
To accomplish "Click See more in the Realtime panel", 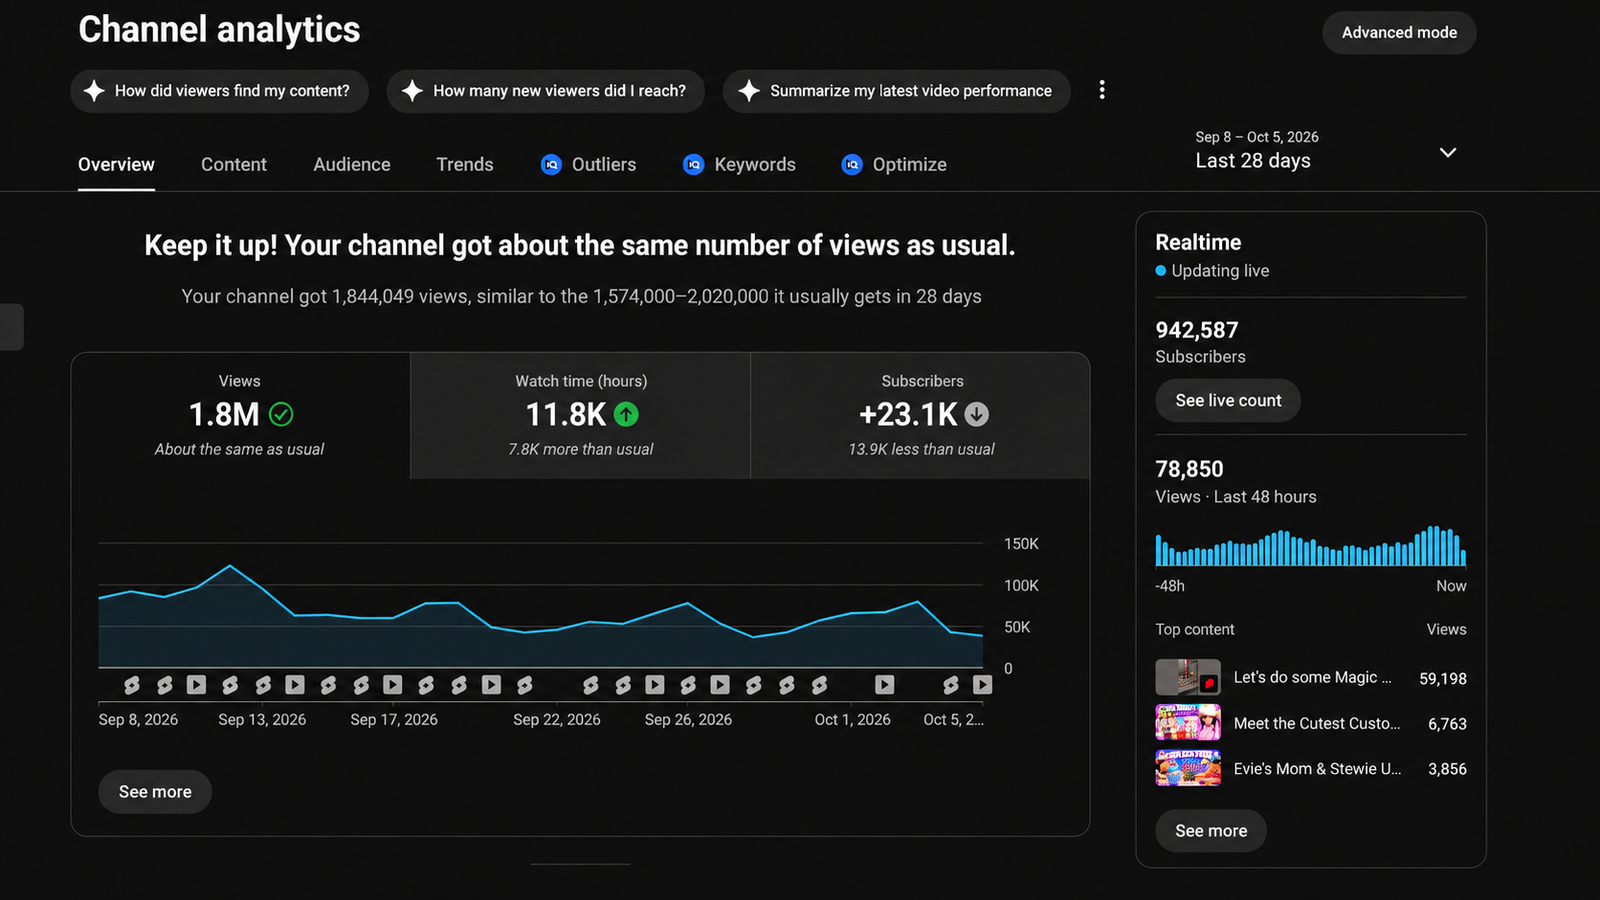I will pyautogui.click(x=1211, y=831).
